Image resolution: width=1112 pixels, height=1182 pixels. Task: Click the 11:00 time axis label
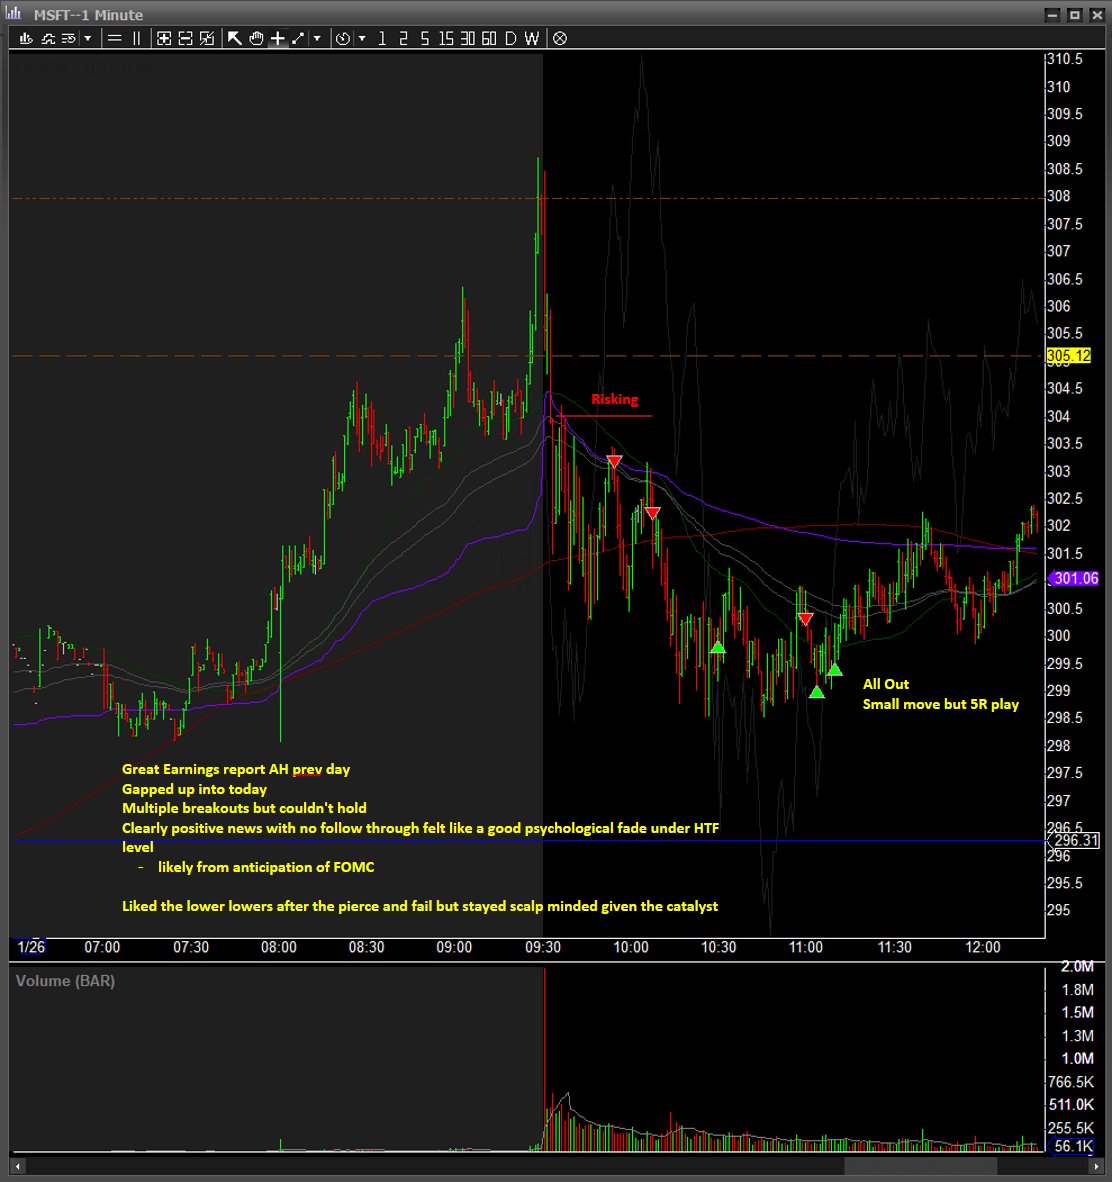point(806,947)
